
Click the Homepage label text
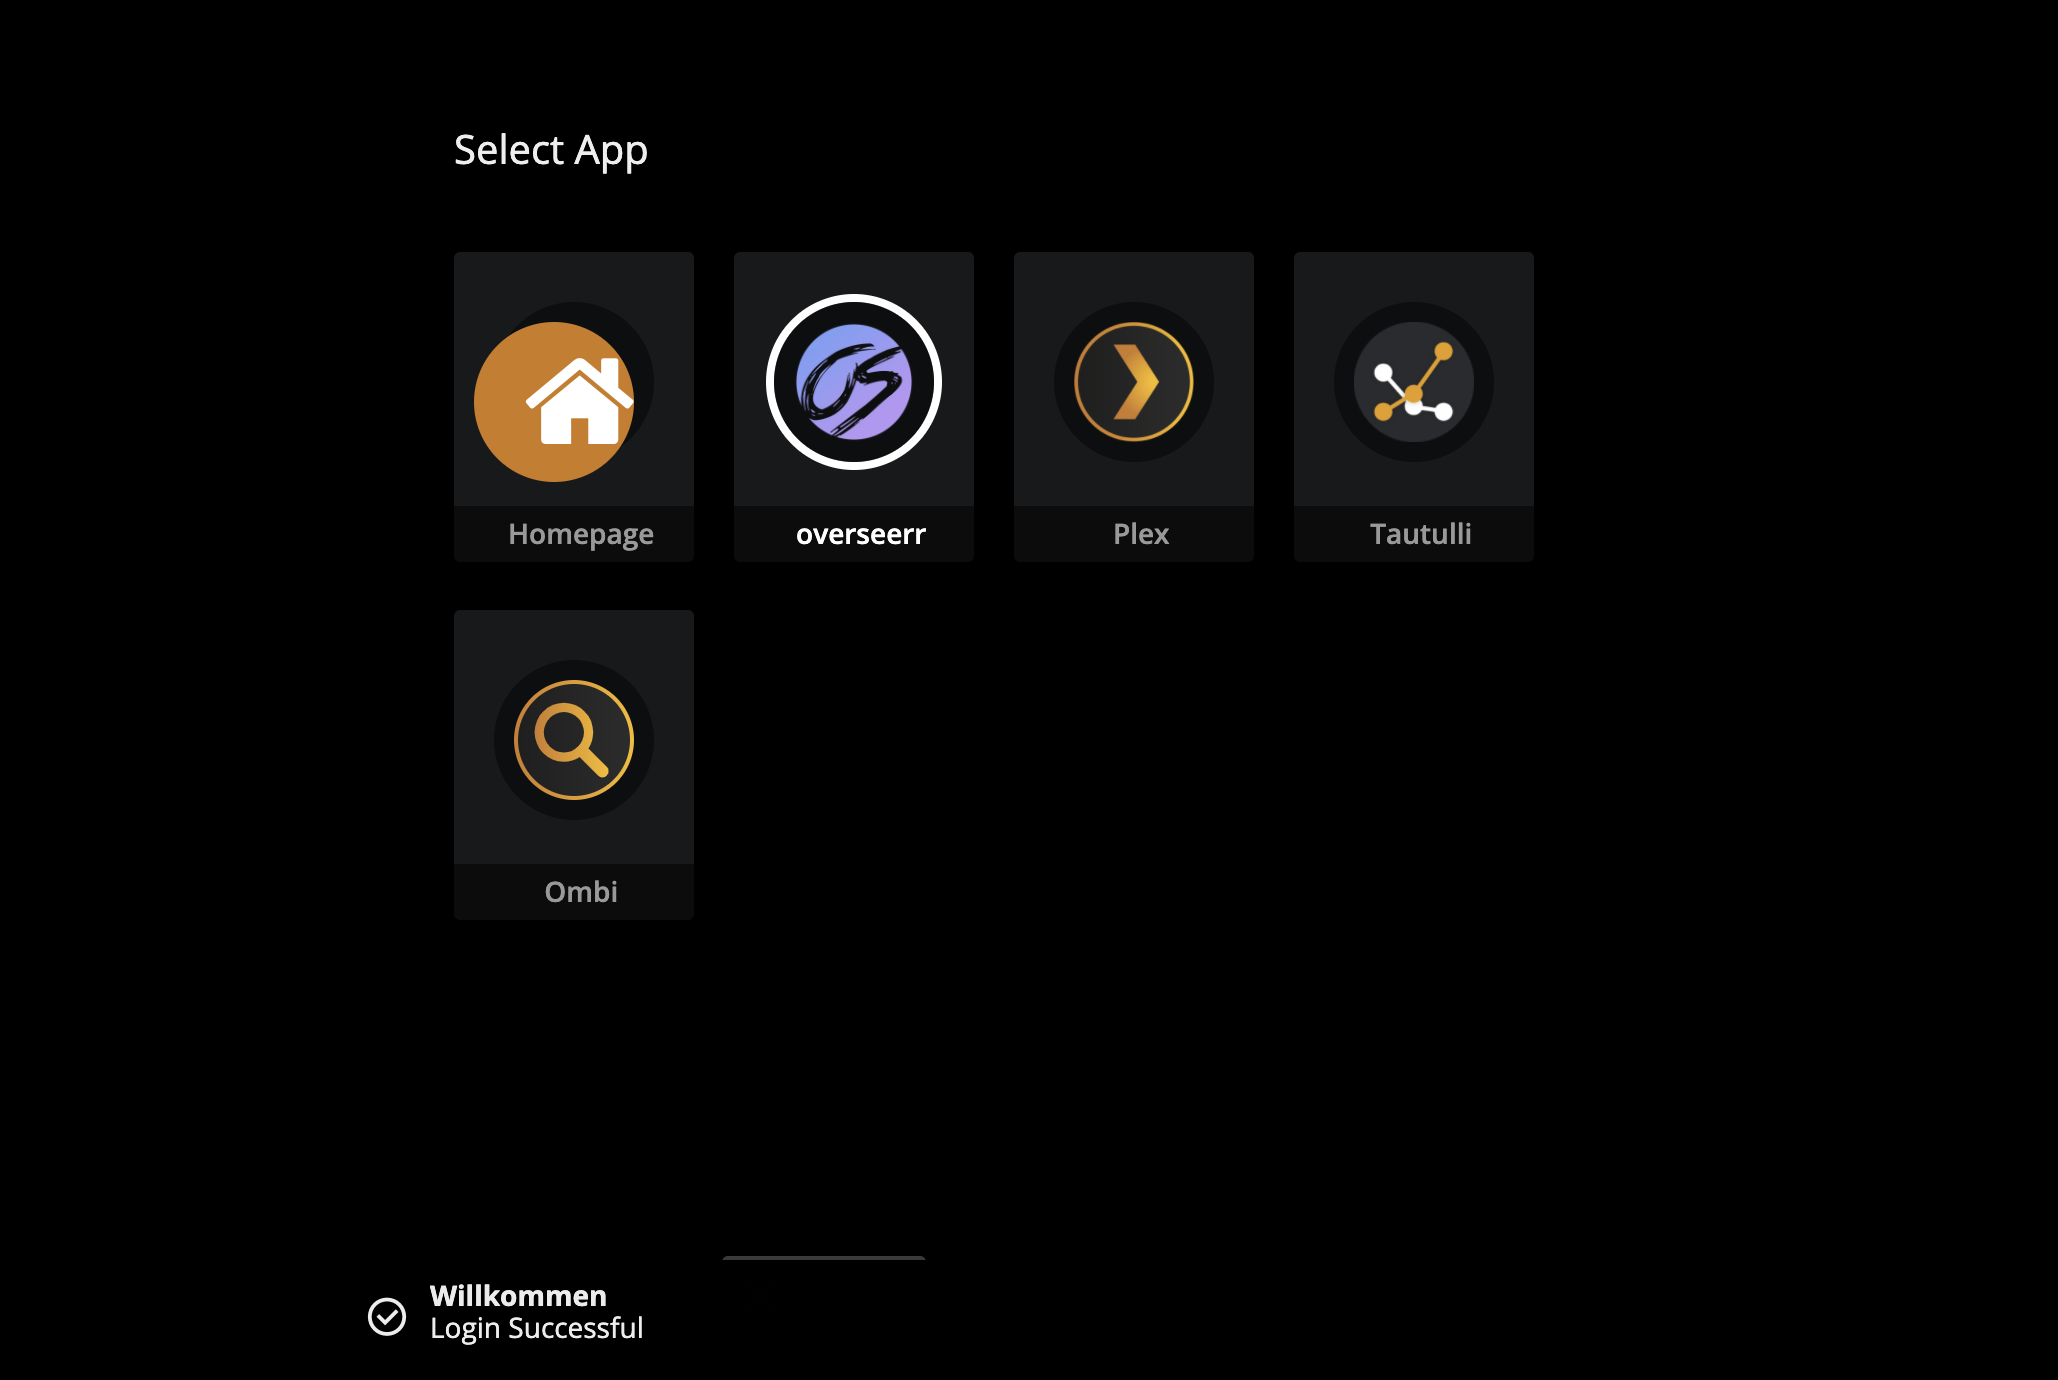click(581, 534)
